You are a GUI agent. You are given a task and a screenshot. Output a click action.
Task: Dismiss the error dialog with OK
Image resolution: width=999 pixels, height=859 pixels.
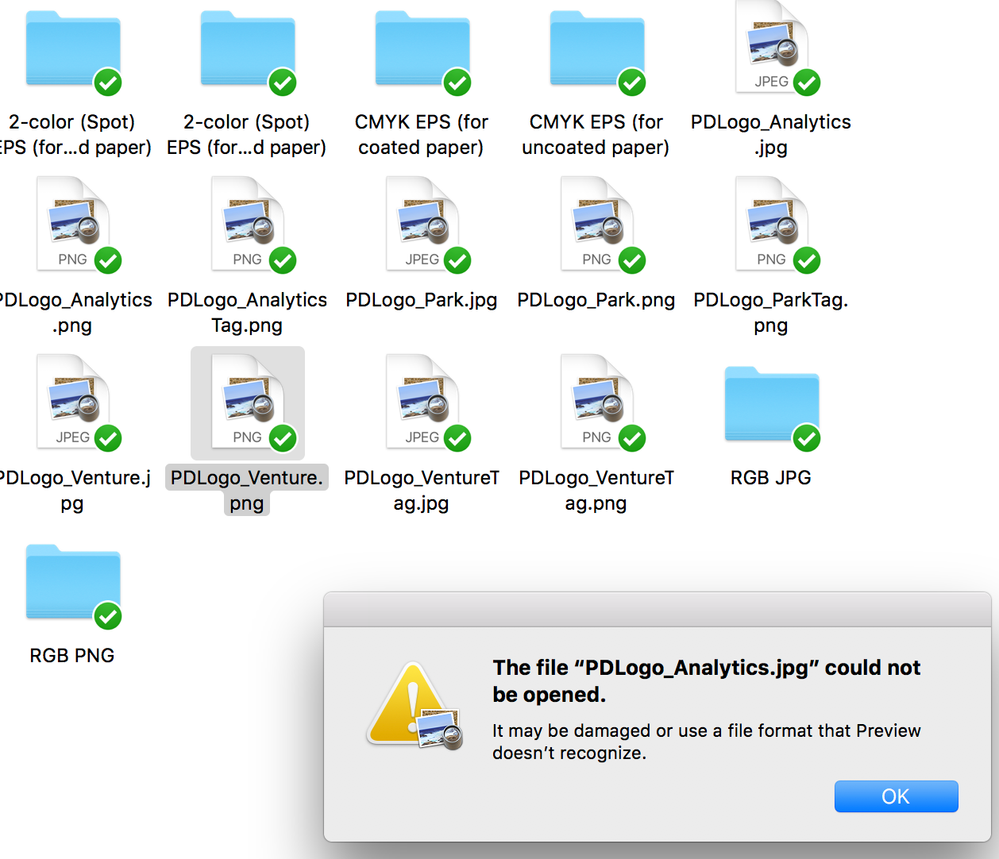[x=896, y=796]
